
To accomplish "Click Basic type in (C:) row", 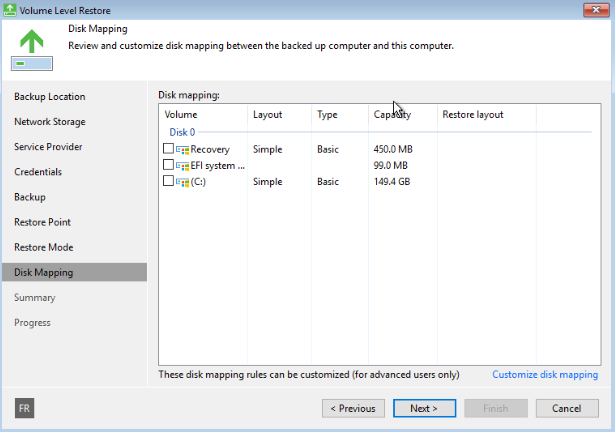I will pos(328,182).
